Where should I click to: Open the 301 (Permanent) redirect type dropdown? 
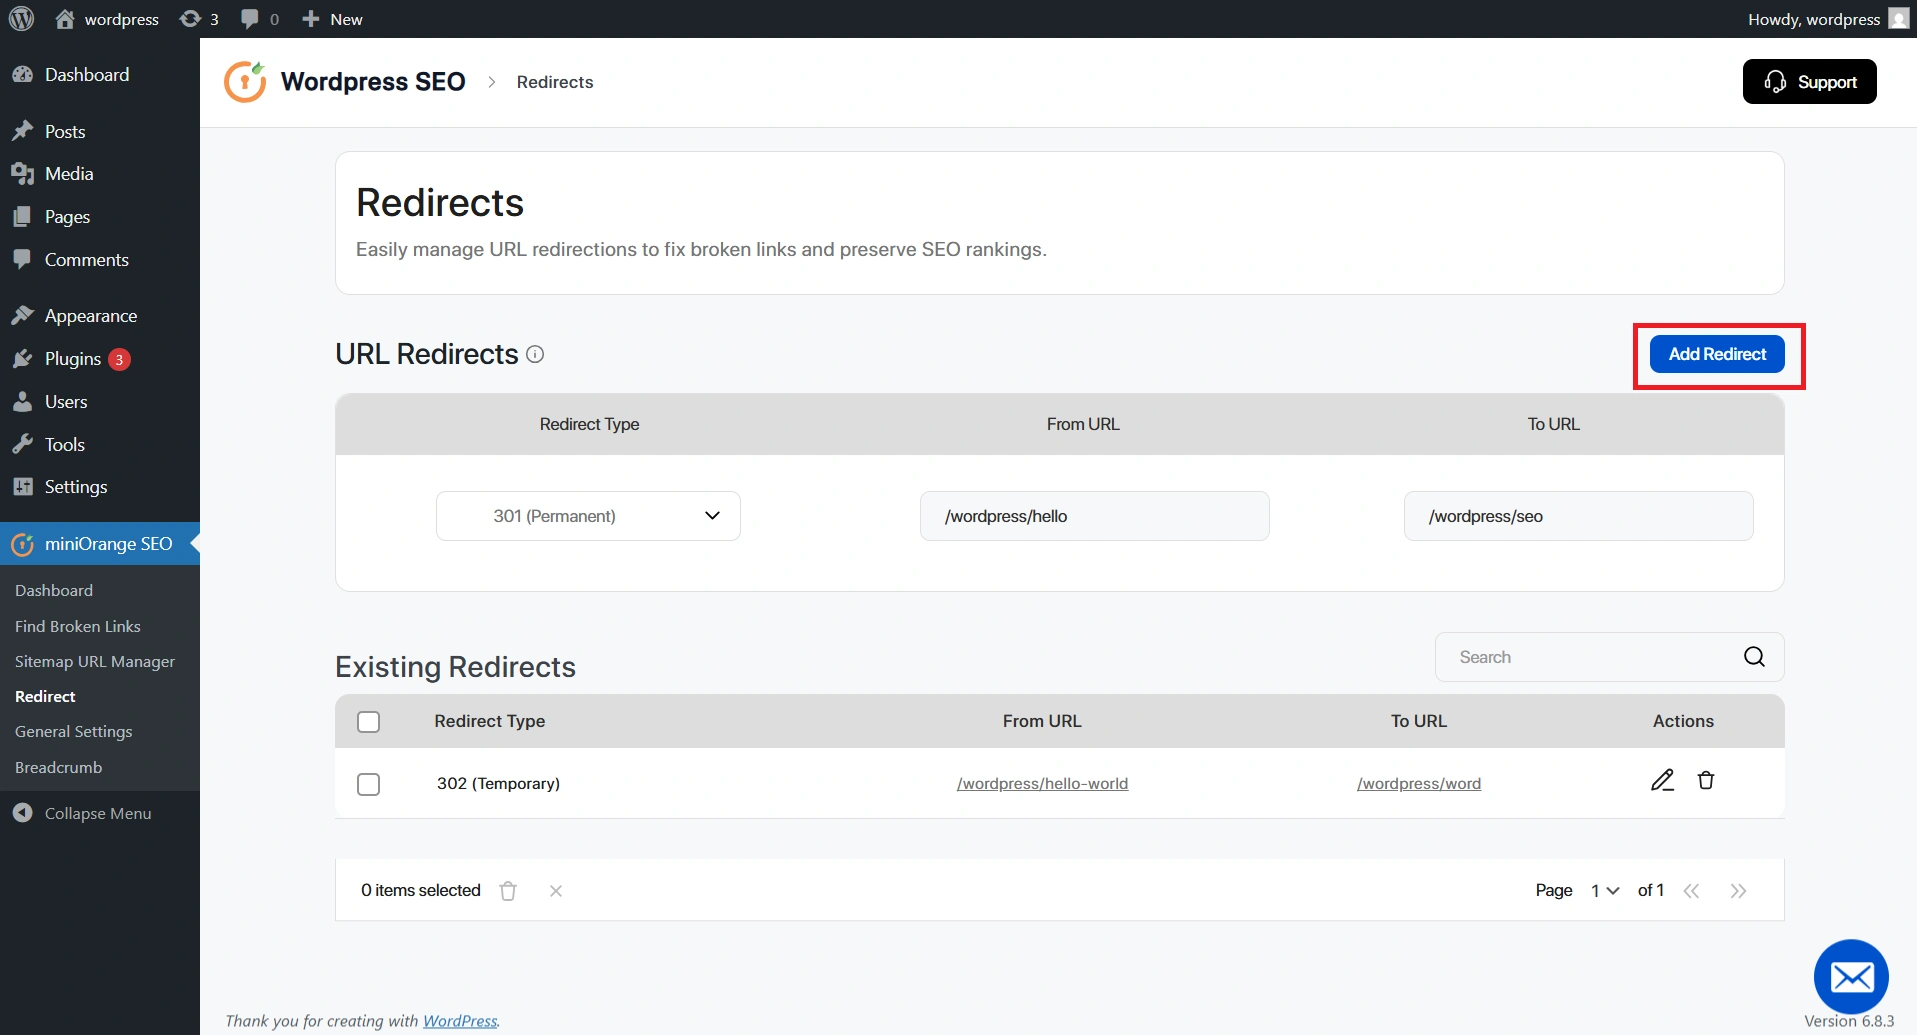tap(588, 516)
